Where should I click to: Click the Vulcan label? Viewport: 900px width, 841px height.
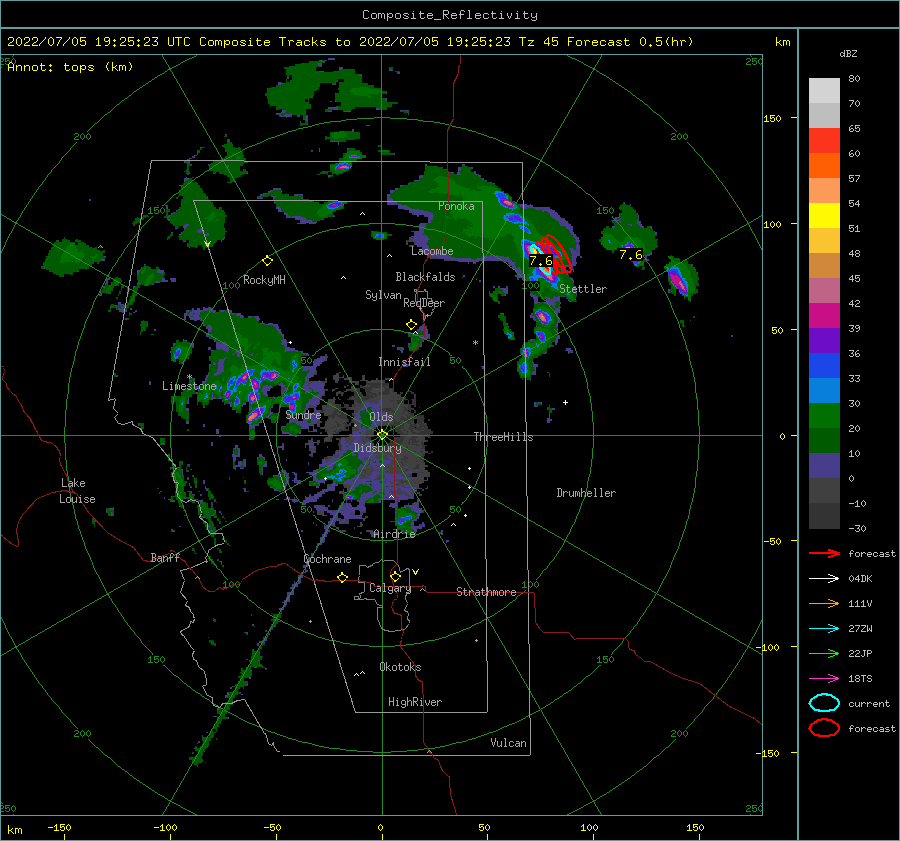click(509, 743)
